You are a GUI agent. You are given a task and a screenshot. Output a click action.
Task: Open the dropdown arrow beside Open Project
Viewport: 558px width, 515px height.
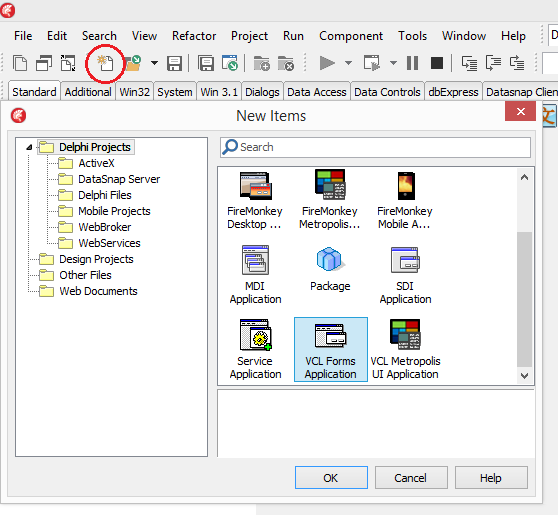154,63
